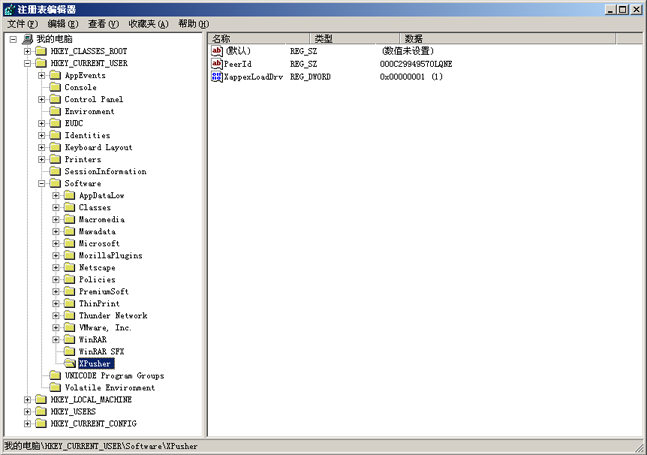Click the registry editor title bar icon
Image resolution: width=647 pixels, height=455 pixels.
click(x=10, y=9)
